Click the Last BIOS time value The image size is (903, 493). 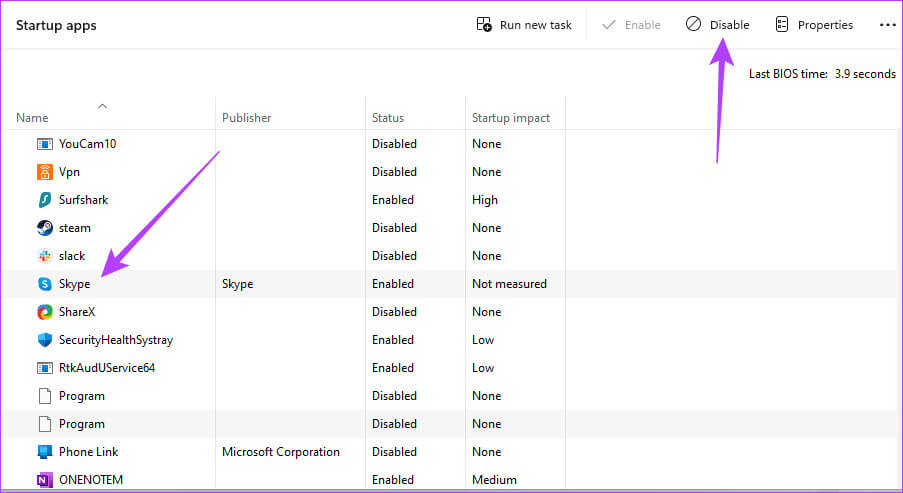point(866,74)
